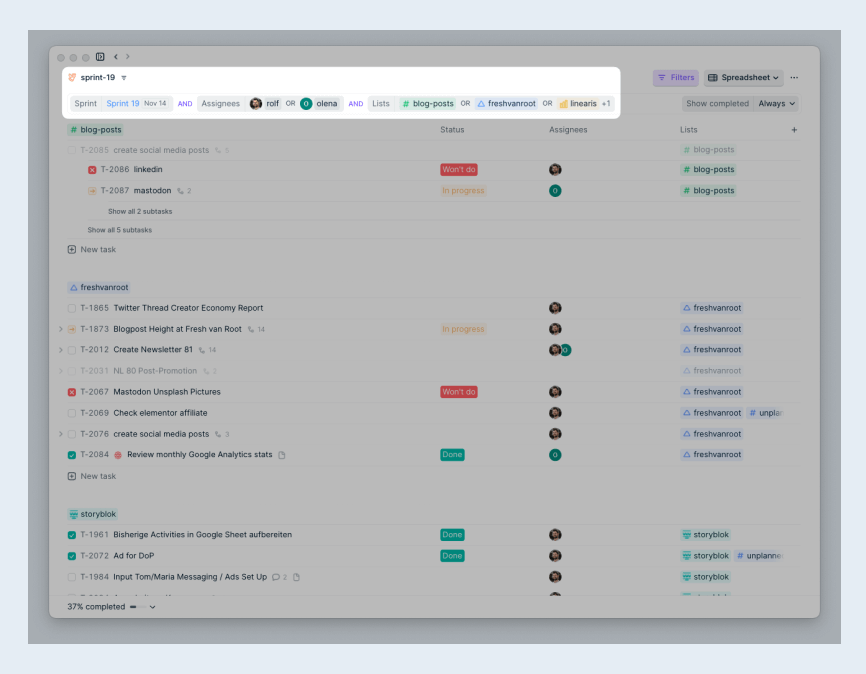Image resolution: width=866 pixels, height=674 pixels.
Task: Expand the 37% completed progress chevron
Action: [x=152, y=607]
